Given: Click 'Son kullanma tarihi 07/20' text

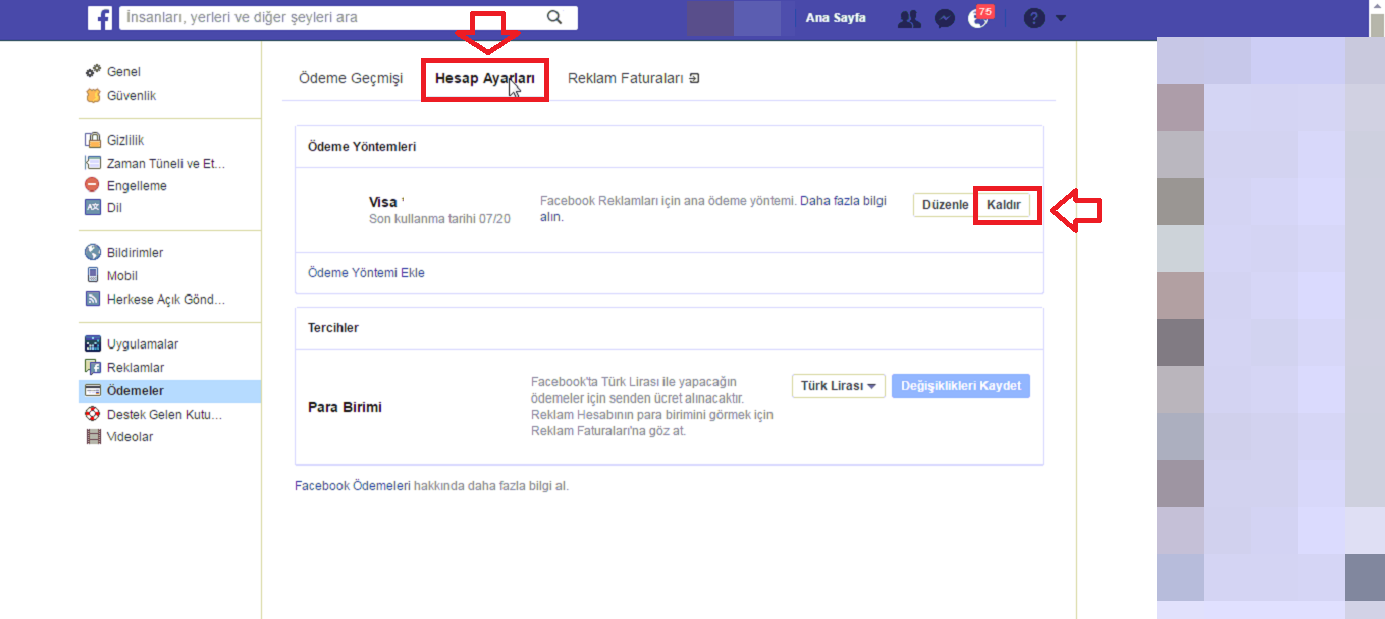Looking at the screenshot, I should (440, 218).
